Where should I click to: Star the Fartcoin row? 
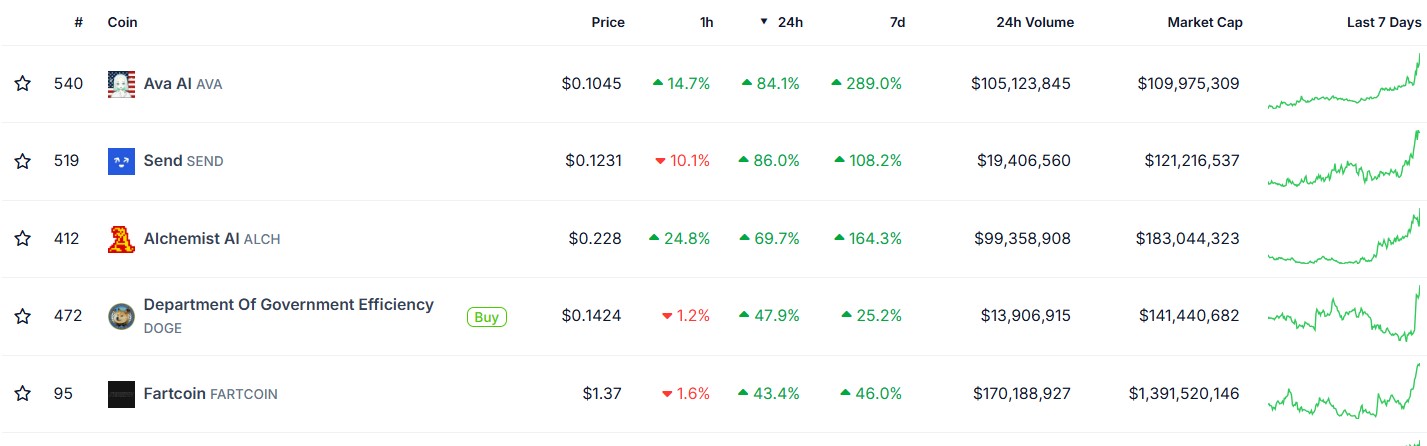[23, 394]
